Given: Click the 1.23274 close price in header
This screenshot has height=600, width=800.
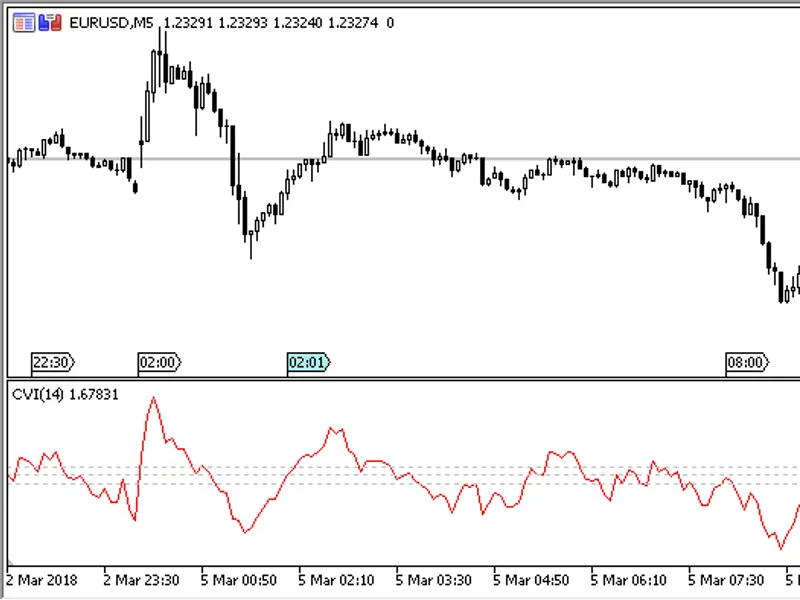Looking at the screenshot, I should (x=353, y=23).
